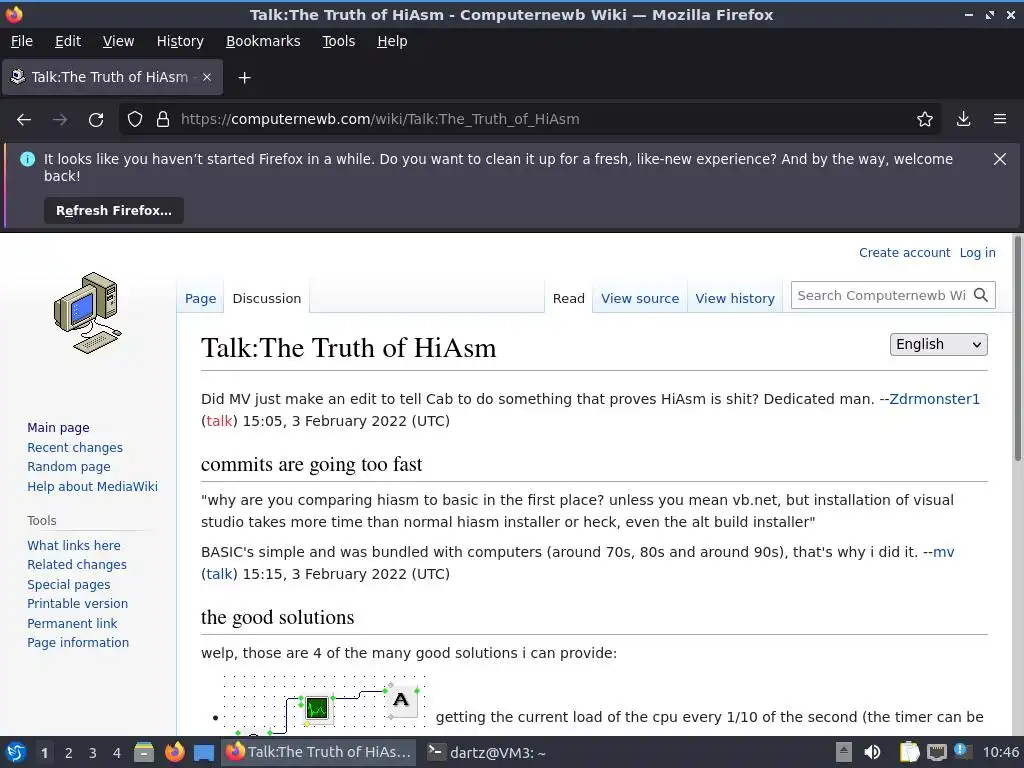Open the Firefox downloads panel

(x=963, y=120)
